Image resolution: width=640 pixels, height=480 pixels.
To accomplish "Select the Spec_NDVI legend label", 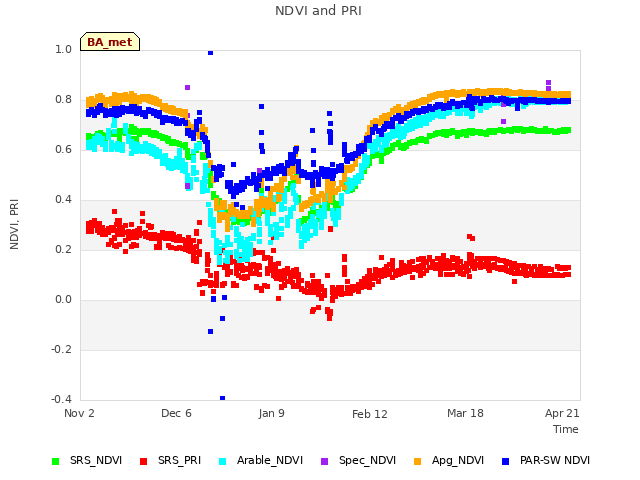I will pyautogui.click(x=367, y=460).
